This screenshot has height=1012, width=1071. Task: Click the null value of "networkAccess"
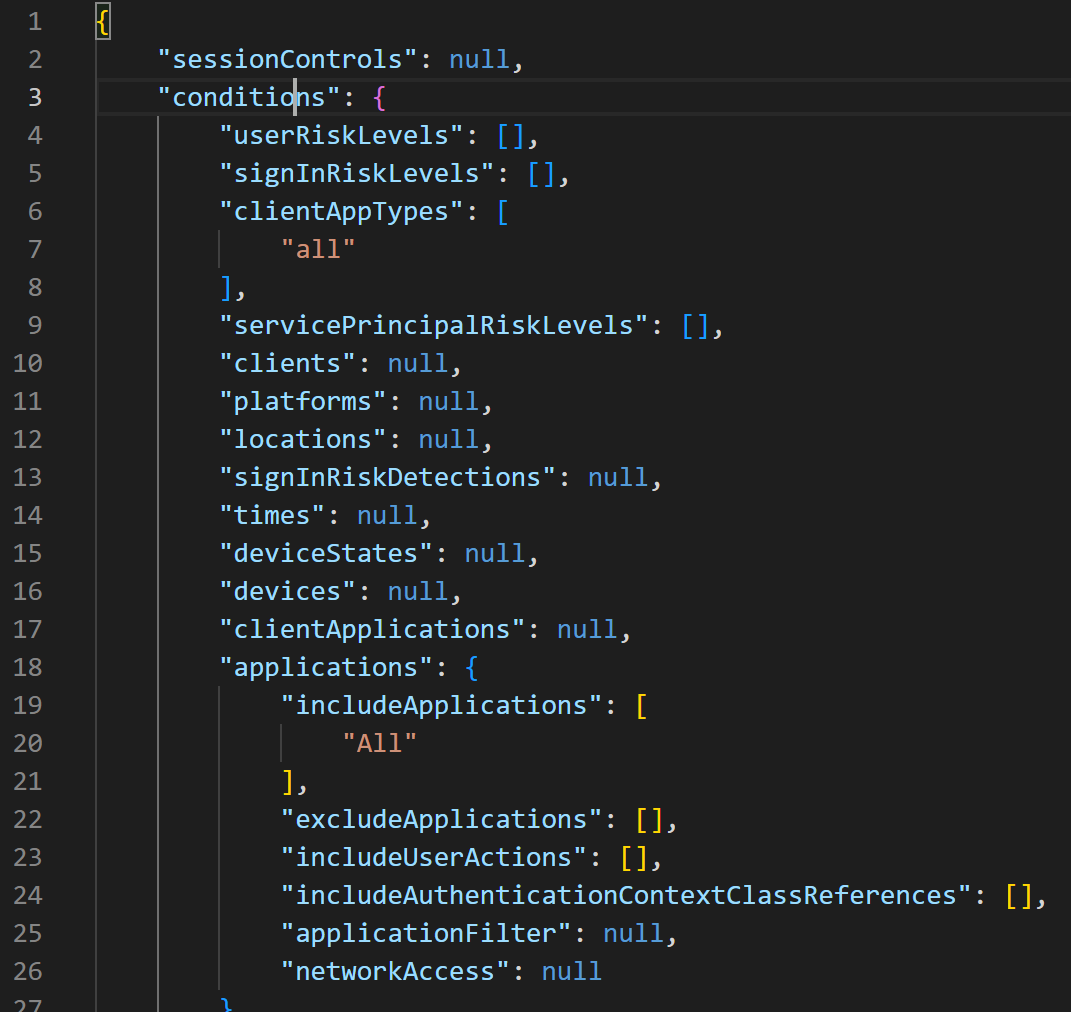tap(572, 971)
